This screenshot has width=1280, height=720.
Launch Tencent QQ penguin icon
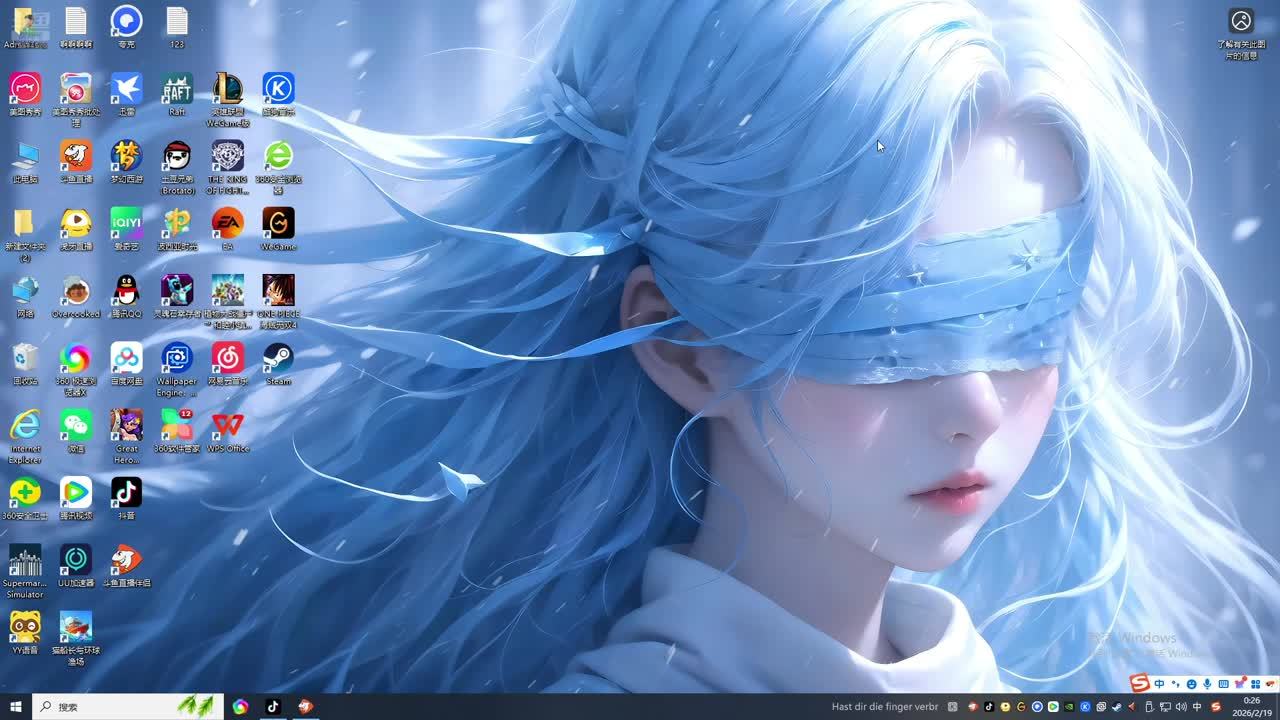pyautogui.click(x=126, y=292)
